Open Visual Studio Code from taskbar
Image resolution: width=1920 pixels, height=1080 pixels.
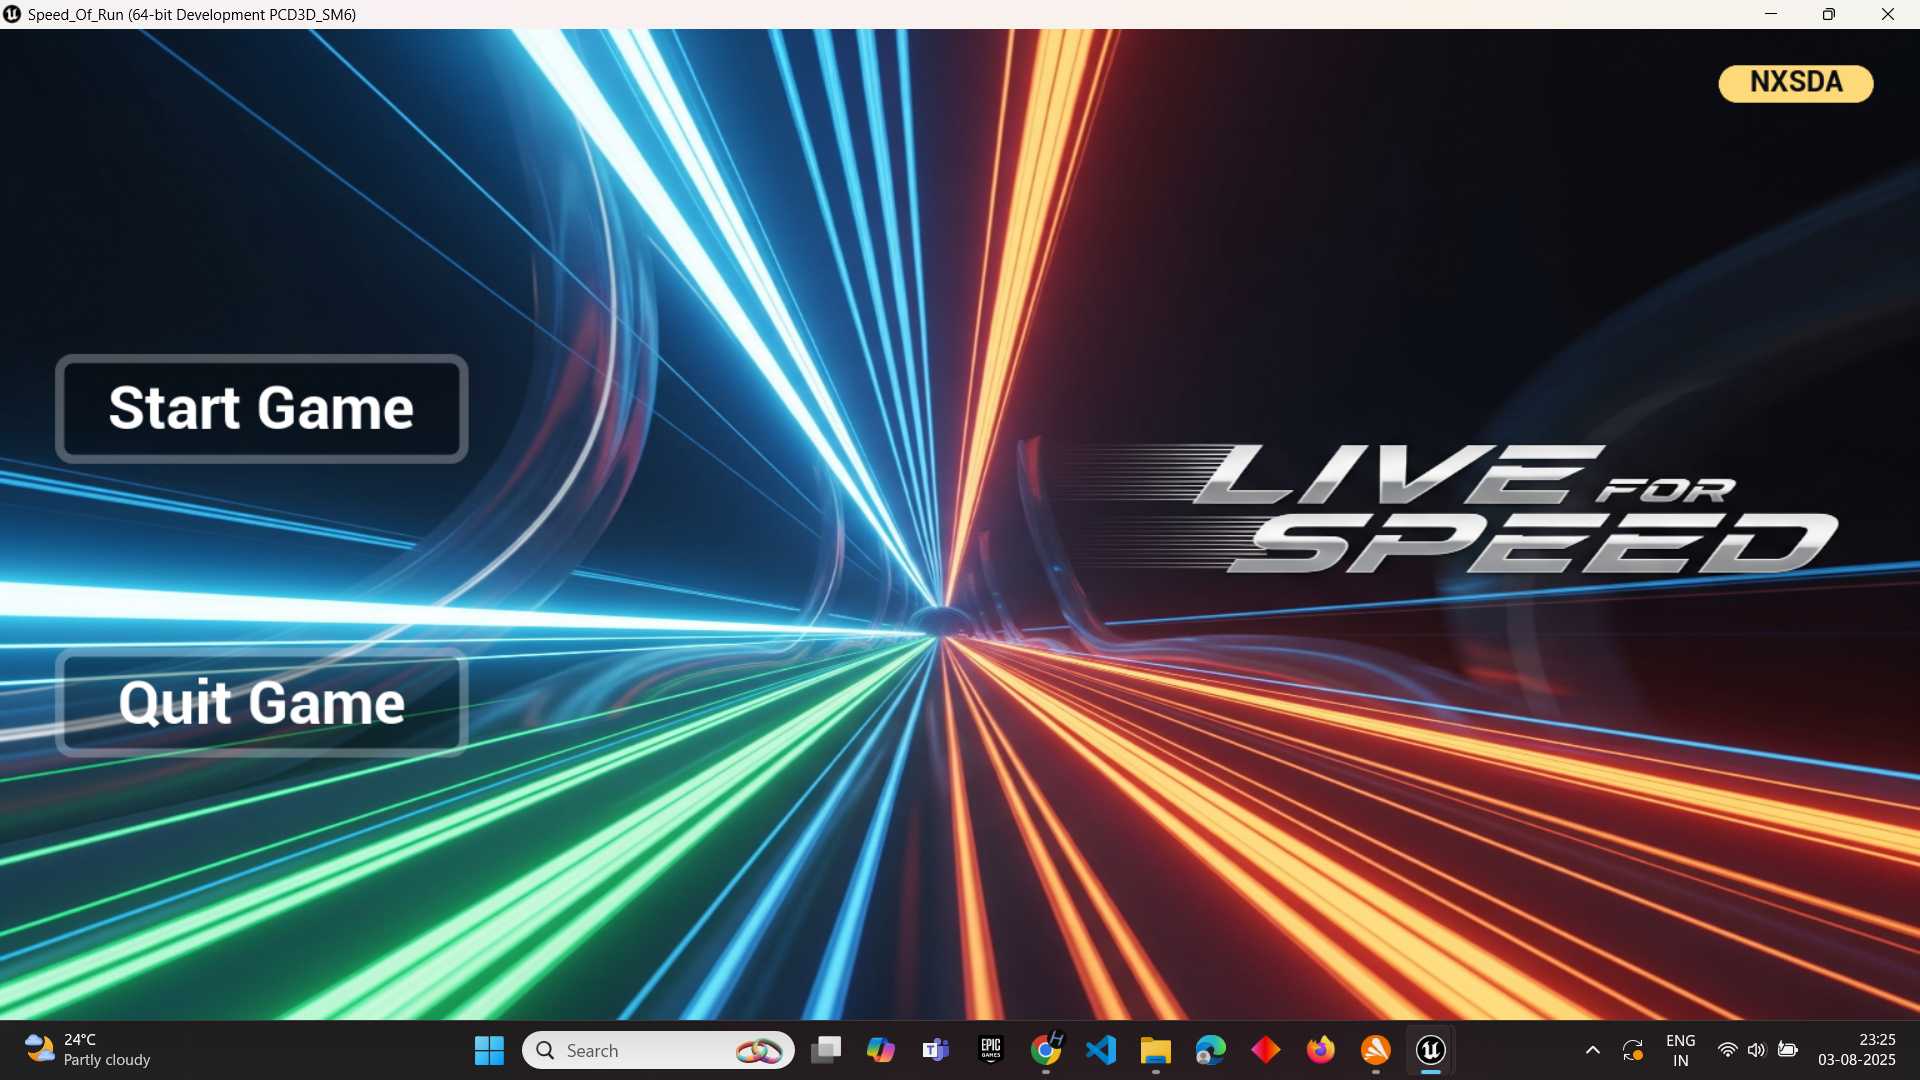click(1101, 1050)
